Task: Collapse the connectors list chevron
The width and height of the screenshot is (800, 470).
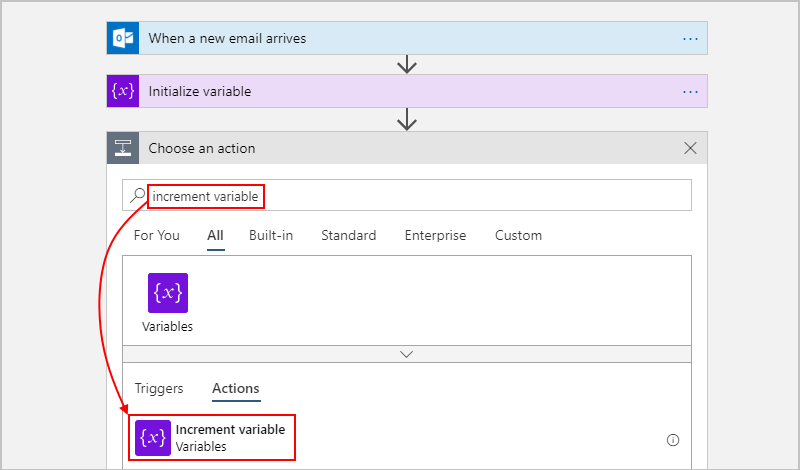Action: coord(406,354)
